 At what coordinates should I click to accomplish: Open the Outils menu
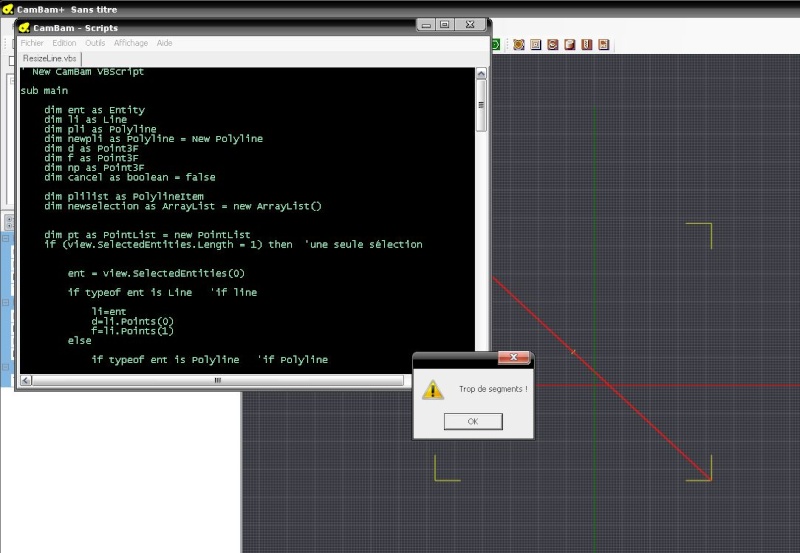tap(95, 43)
